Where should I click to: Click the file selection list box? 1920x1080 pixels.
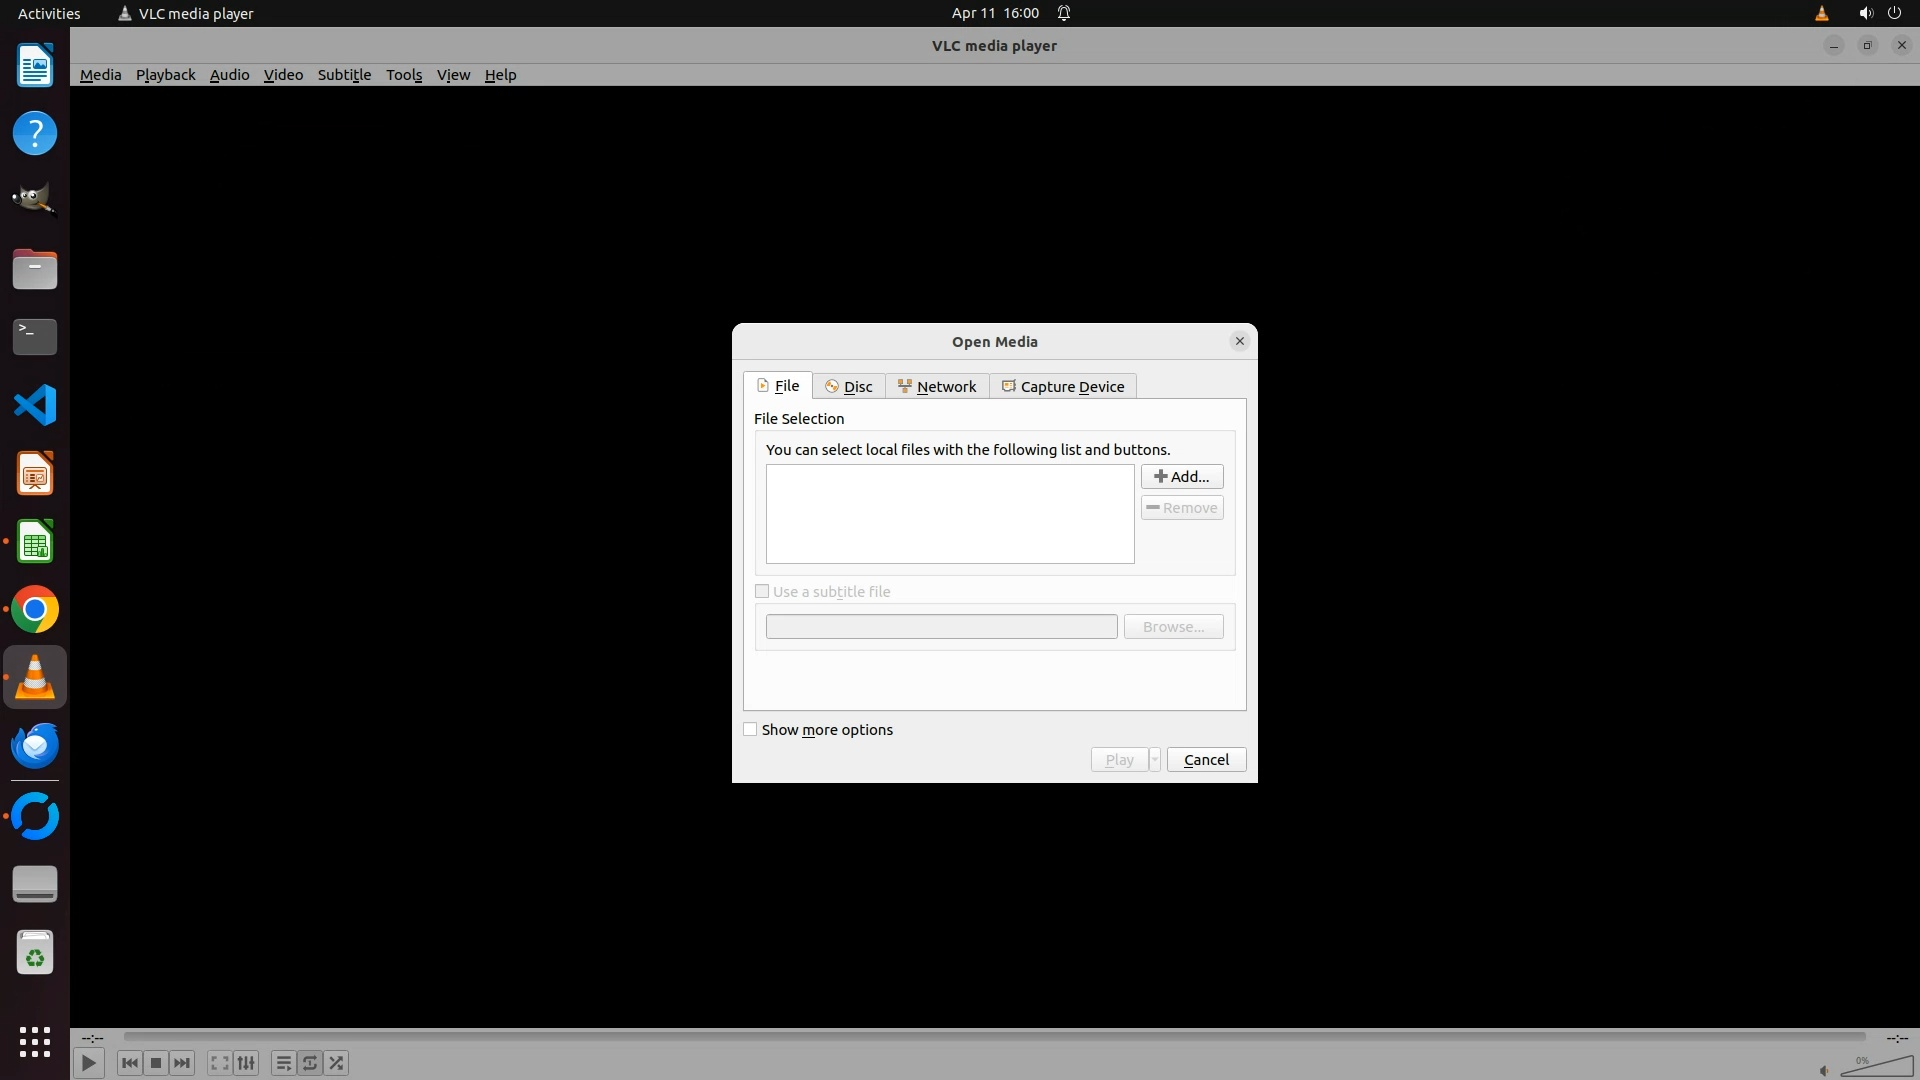point(949,514)
